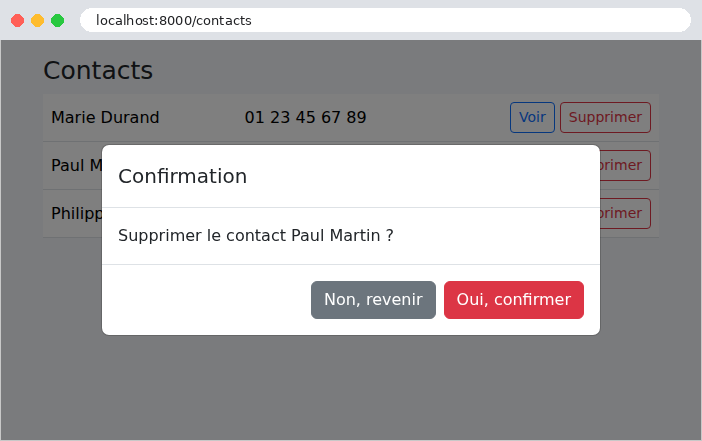Confirm deletion with Oui, confirmer
The height and width of the screenshot is (441, 702).
(x=514, y=300)
